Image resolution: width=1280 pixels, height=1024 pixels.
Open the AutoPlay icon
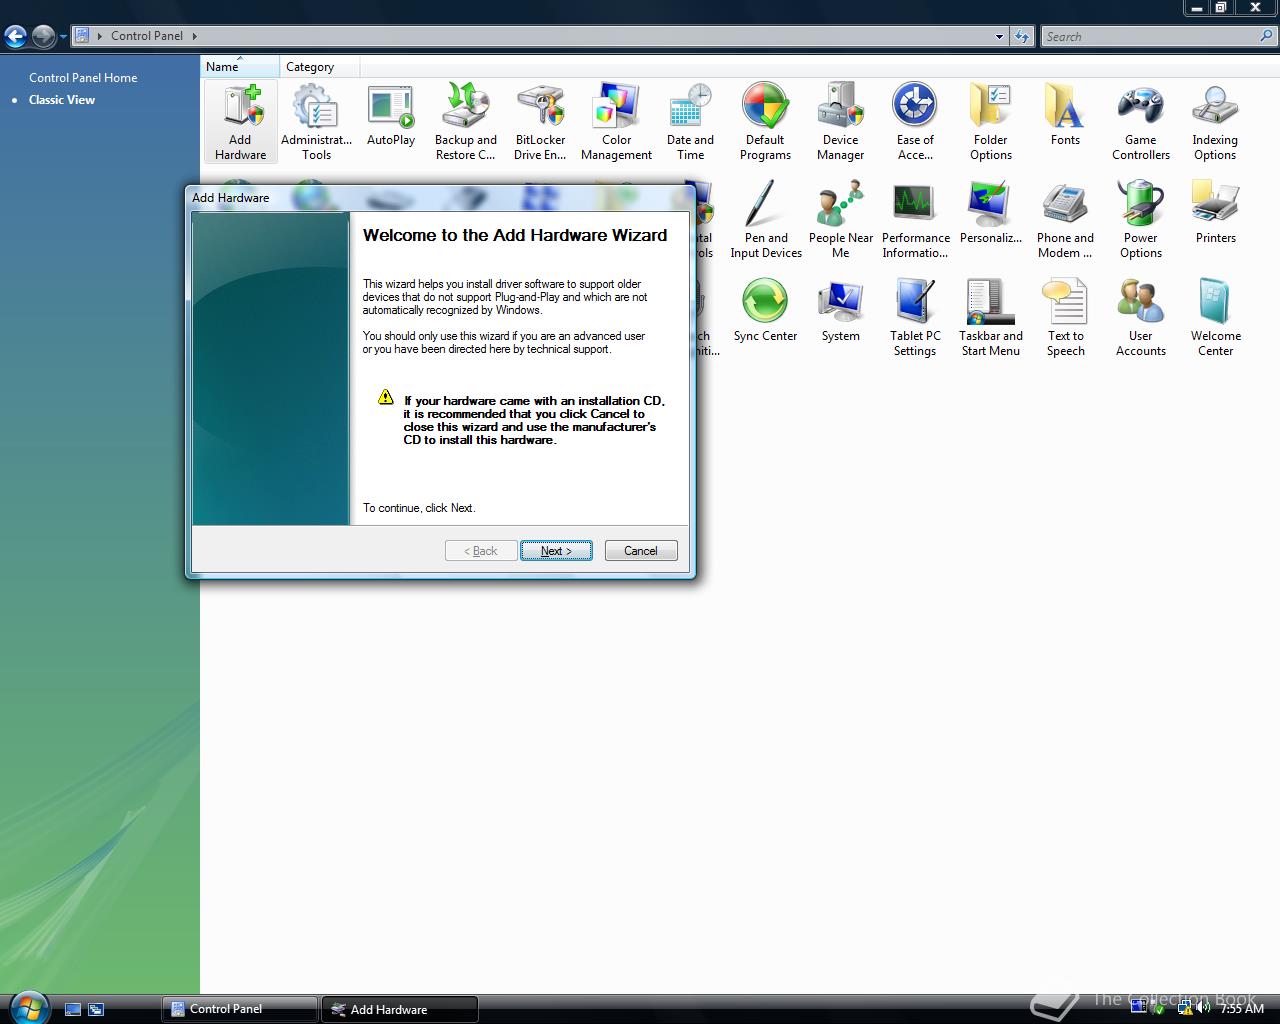click(x=391, y=115)
